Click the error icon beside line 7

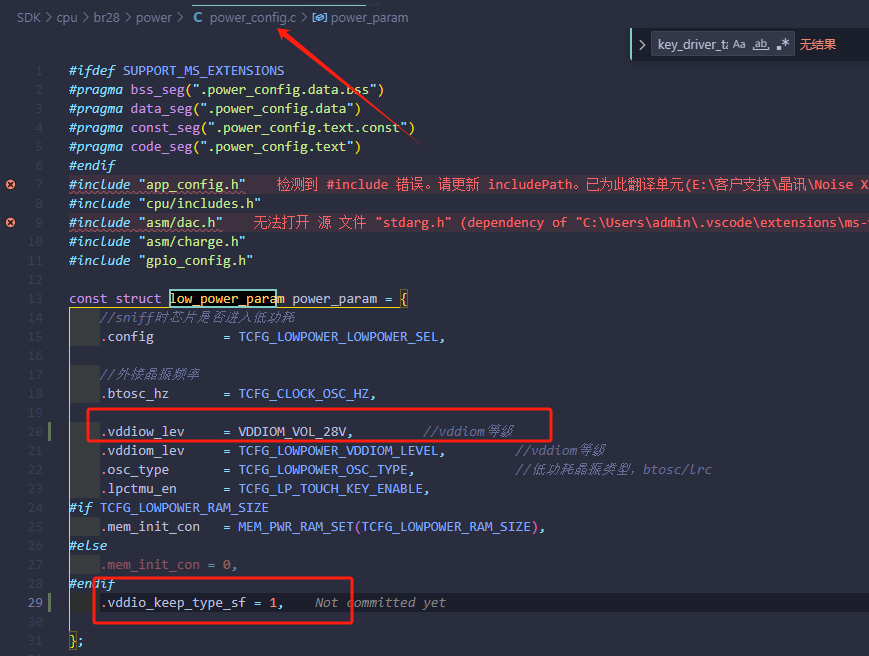coord(11,184)
